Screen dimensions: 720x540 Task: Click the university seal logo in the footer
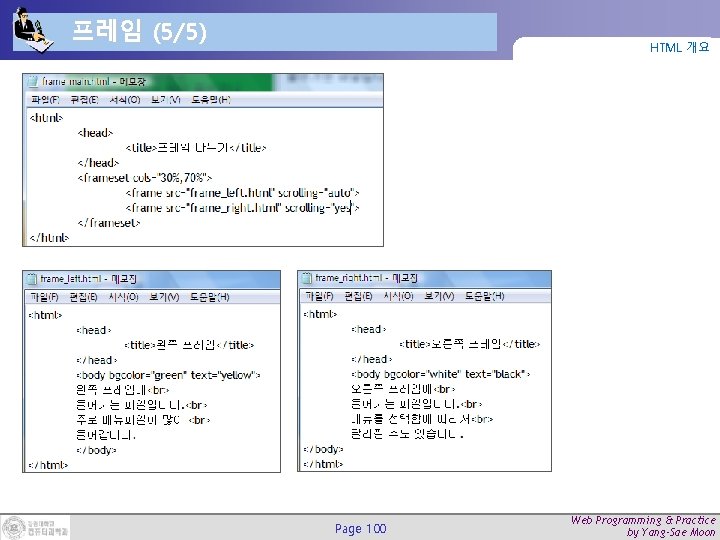tap(14, 528)
